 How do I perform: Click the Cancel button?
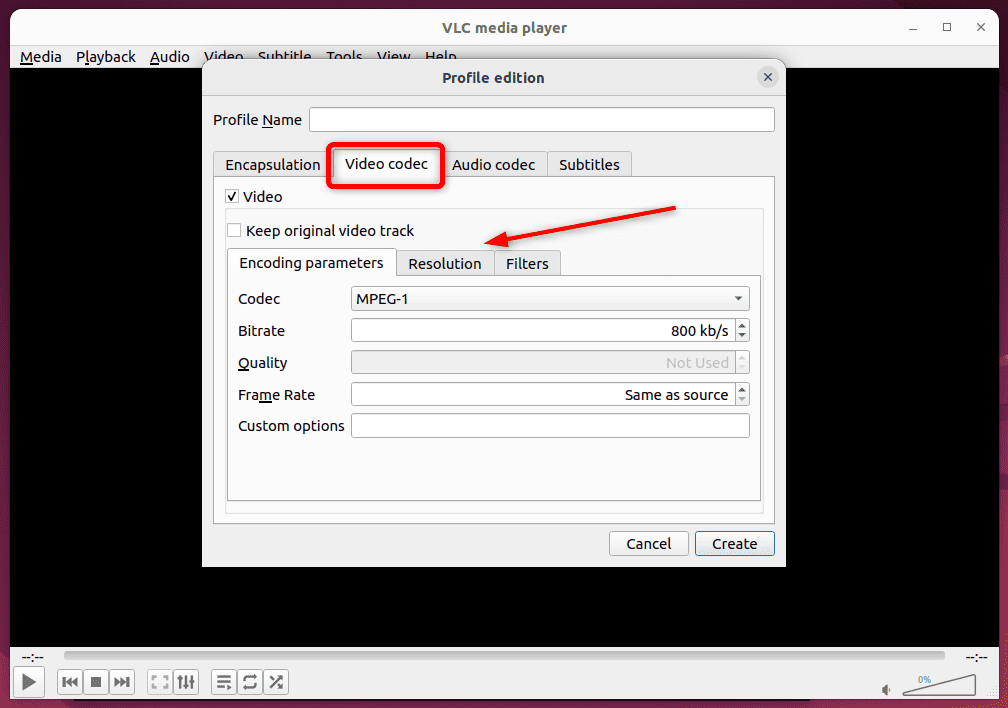[x=649, y=543]
